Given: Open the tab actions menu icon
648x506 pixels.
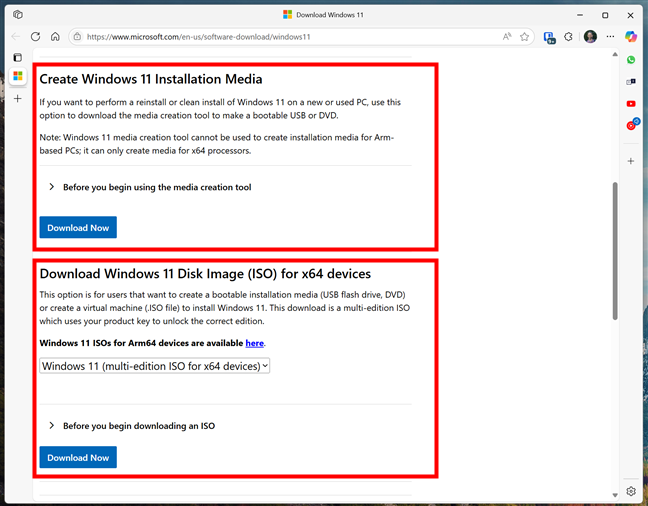Looking at the screenshot, I should point(18,57).
